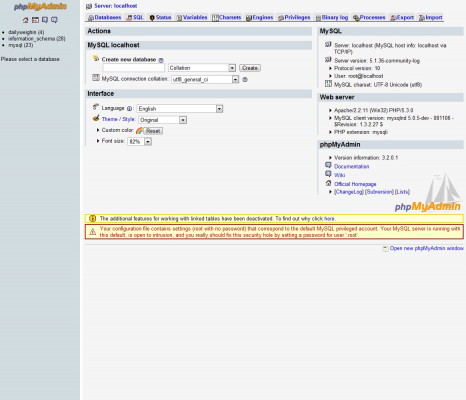Switch to the Databases tab
The height and width of the screenshot is (400, 466).
pyautogui.click(x=104, y=18)
